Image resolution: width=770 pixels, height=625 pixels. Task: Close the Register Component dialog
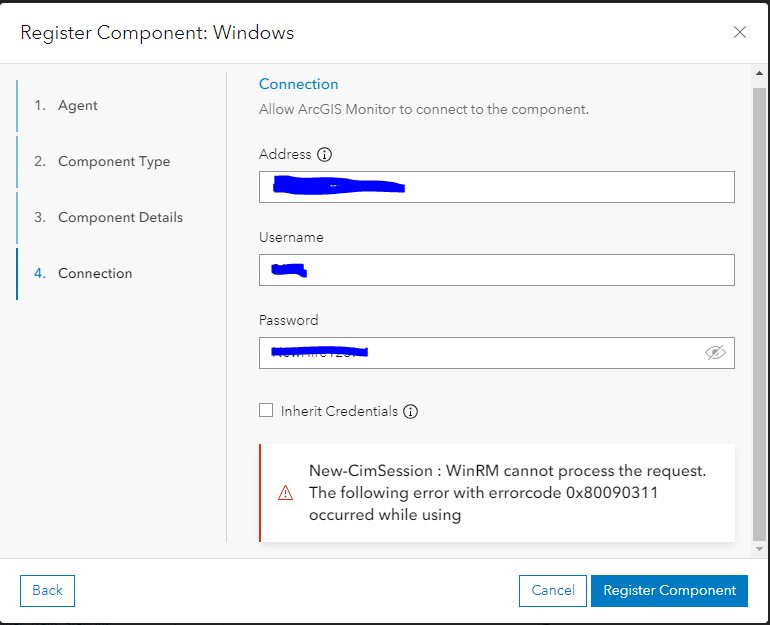click(740, 32)
